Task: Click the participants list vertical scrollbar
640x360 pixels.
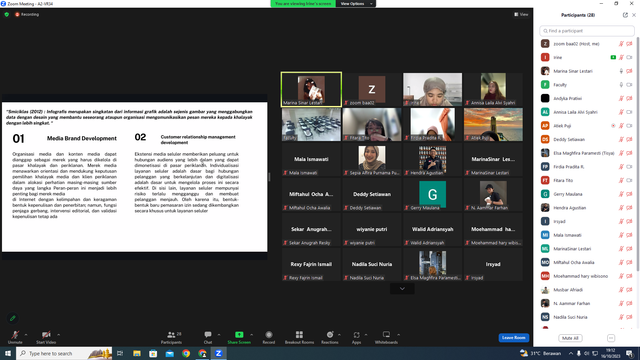Action: [x=638, y=153]
